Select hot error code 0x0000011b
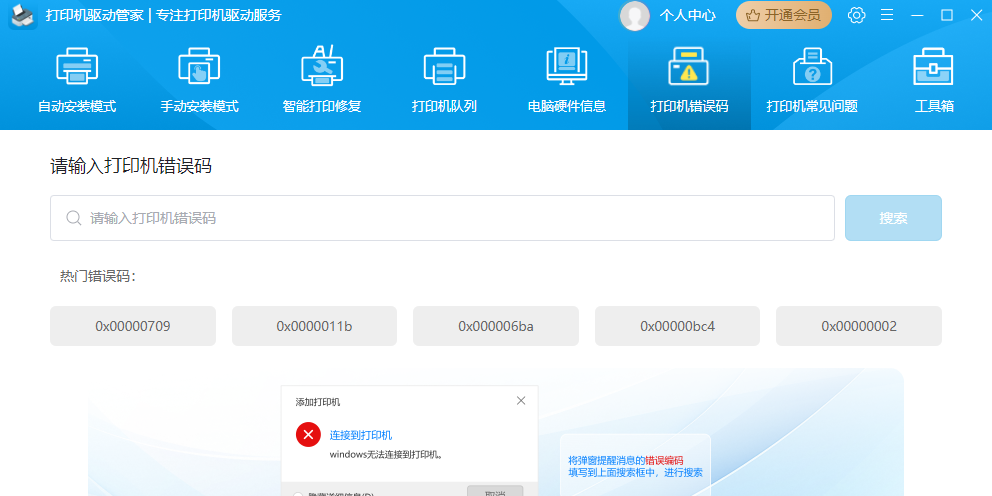 (x=314, y=326)
